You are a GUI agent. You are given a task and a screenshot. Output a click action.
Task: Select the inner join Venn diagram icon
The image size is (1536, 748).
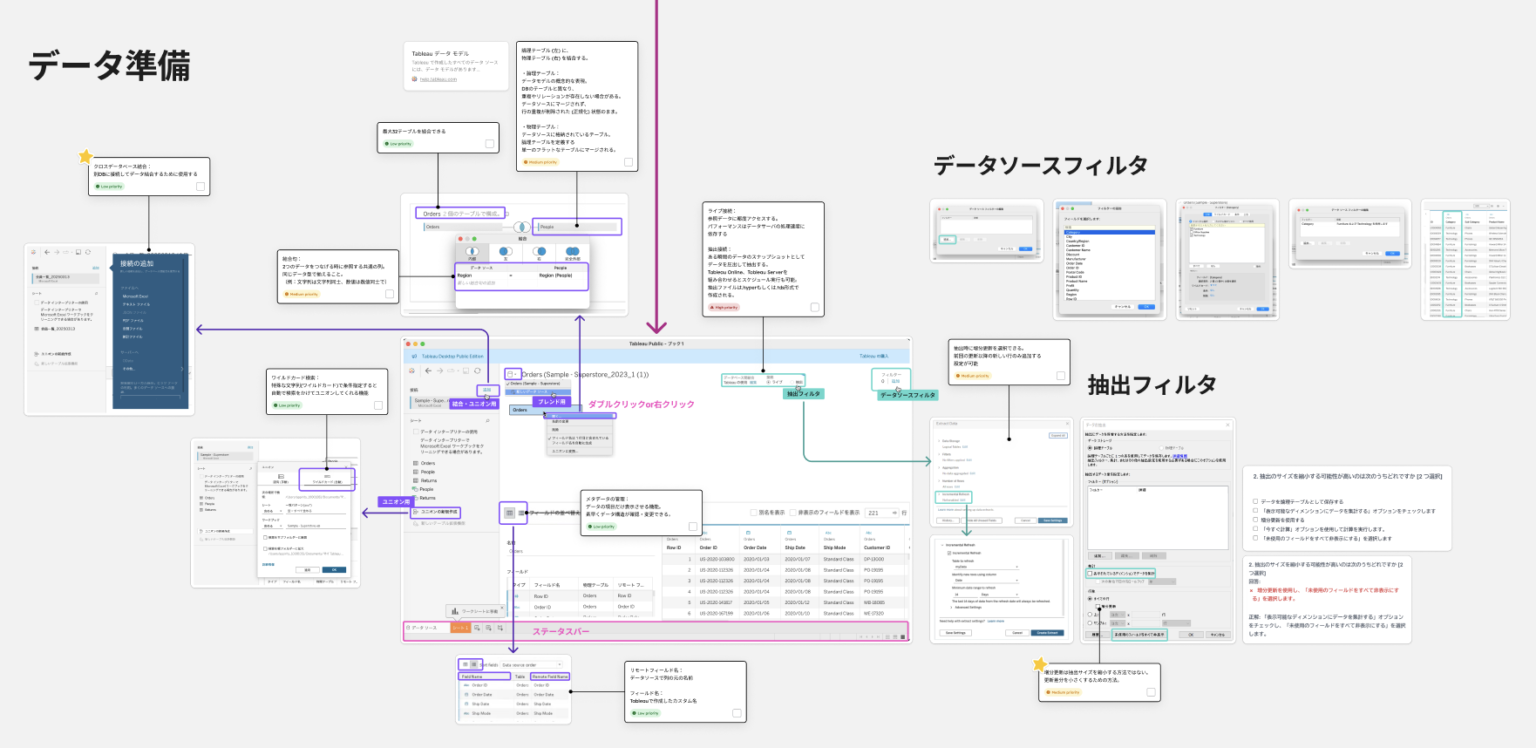click(472, 251)
